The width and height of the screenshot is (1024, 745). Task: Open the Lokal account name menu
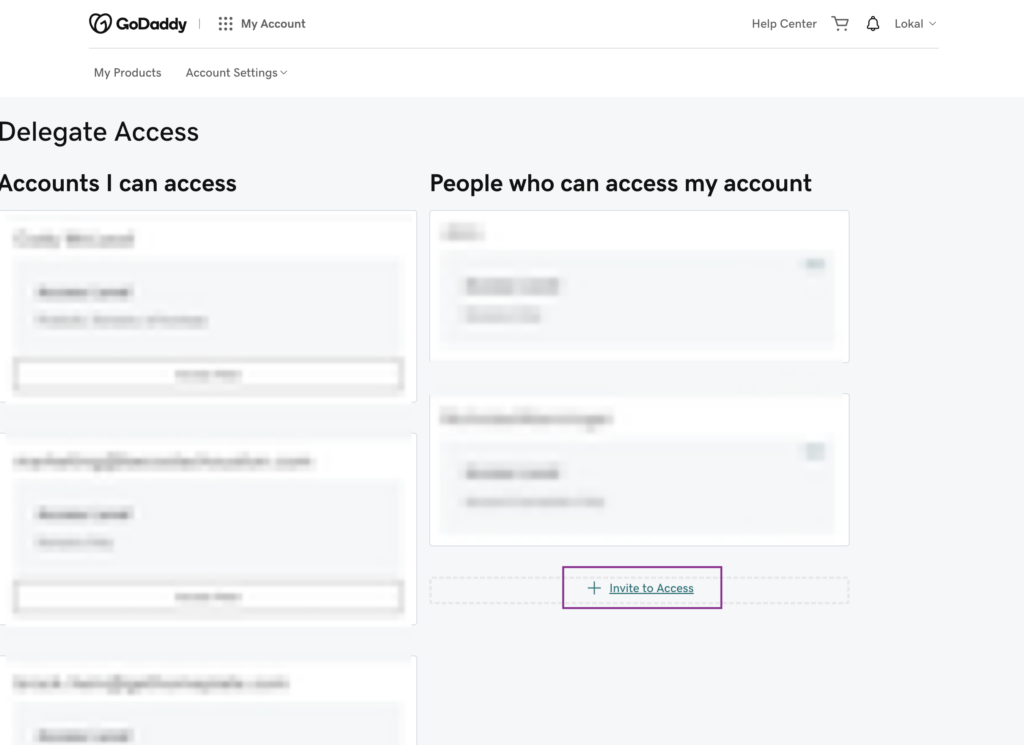coord(908,24)
